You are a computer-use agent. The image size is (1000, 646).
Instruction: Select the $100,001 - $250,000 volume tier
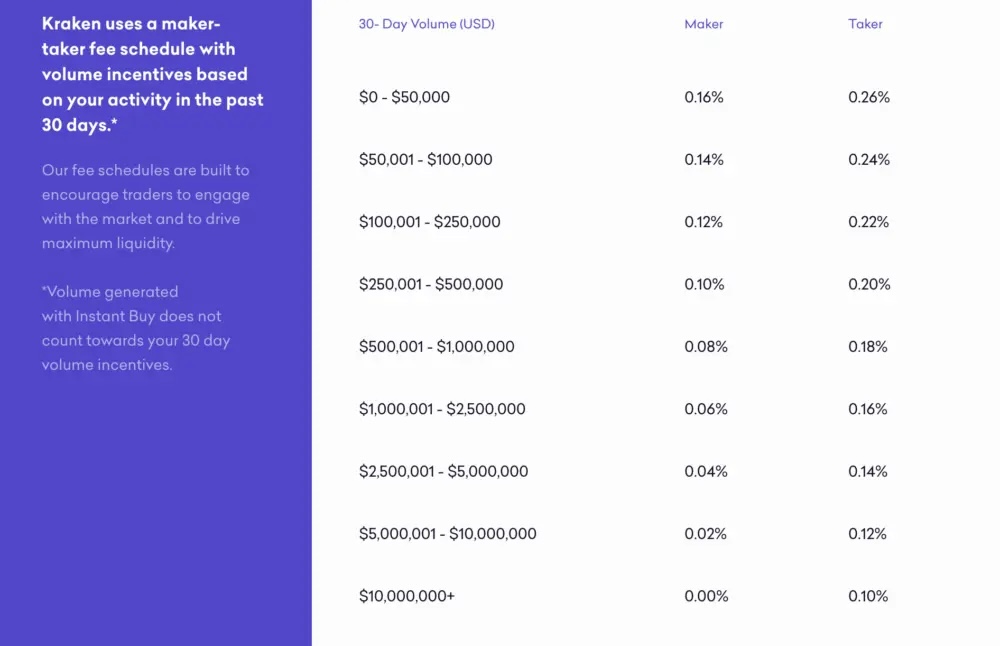pyautogui.click(x=430, y=222)
